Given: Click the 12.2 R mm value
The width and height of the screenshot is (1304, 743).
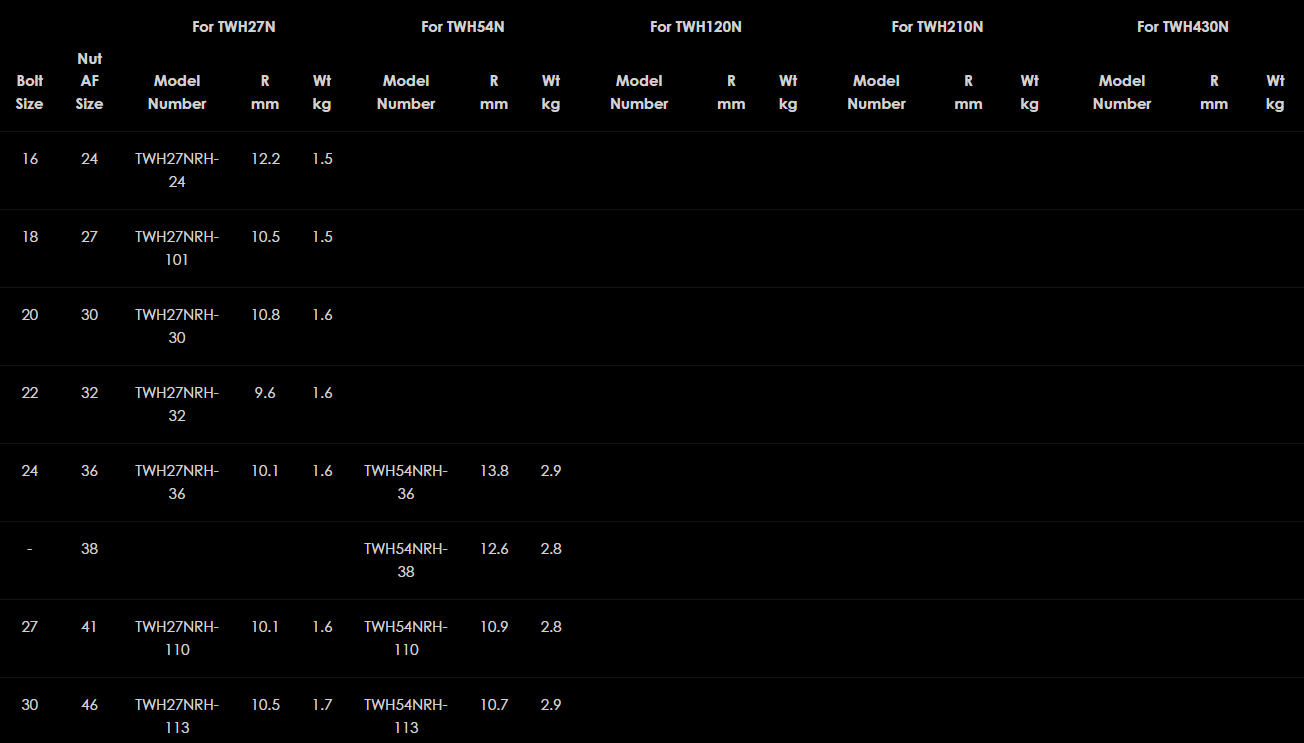Looking at the screenshot, I should [x=265, y=159].
